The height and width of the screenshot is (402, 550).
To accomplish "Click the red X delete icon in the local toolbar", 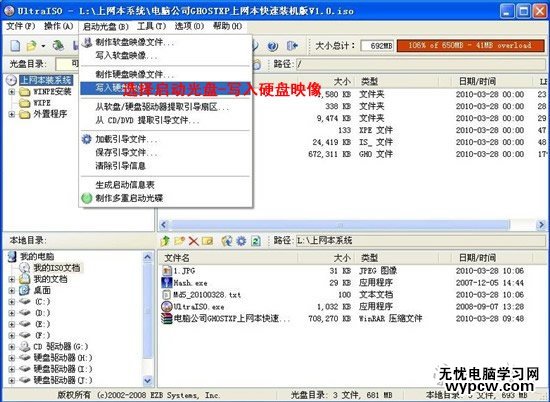I will (x=194, y=241).
